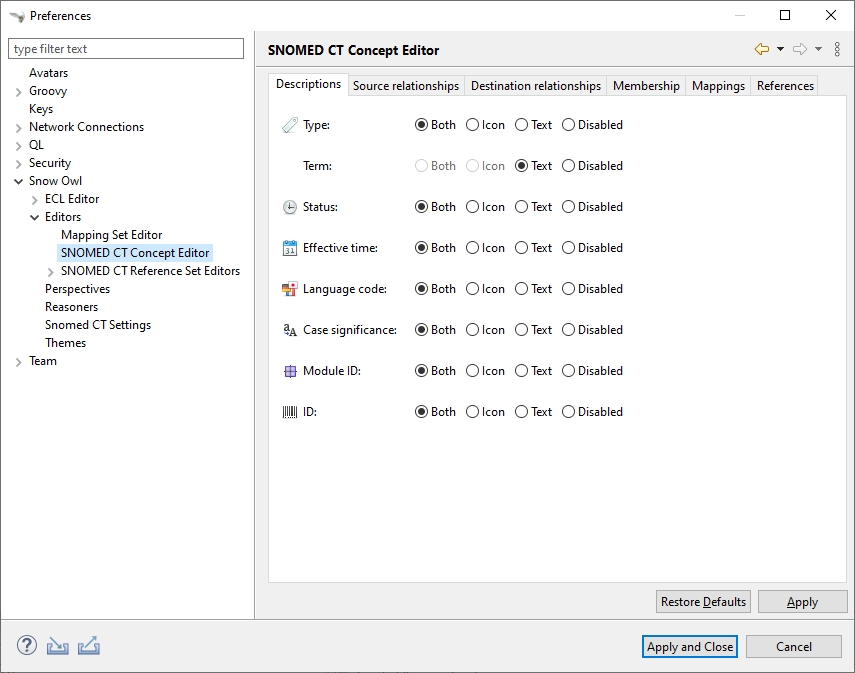Click the forward navigation arrow icon
This screenshot has width=855, height=673.
coord(799,49)
